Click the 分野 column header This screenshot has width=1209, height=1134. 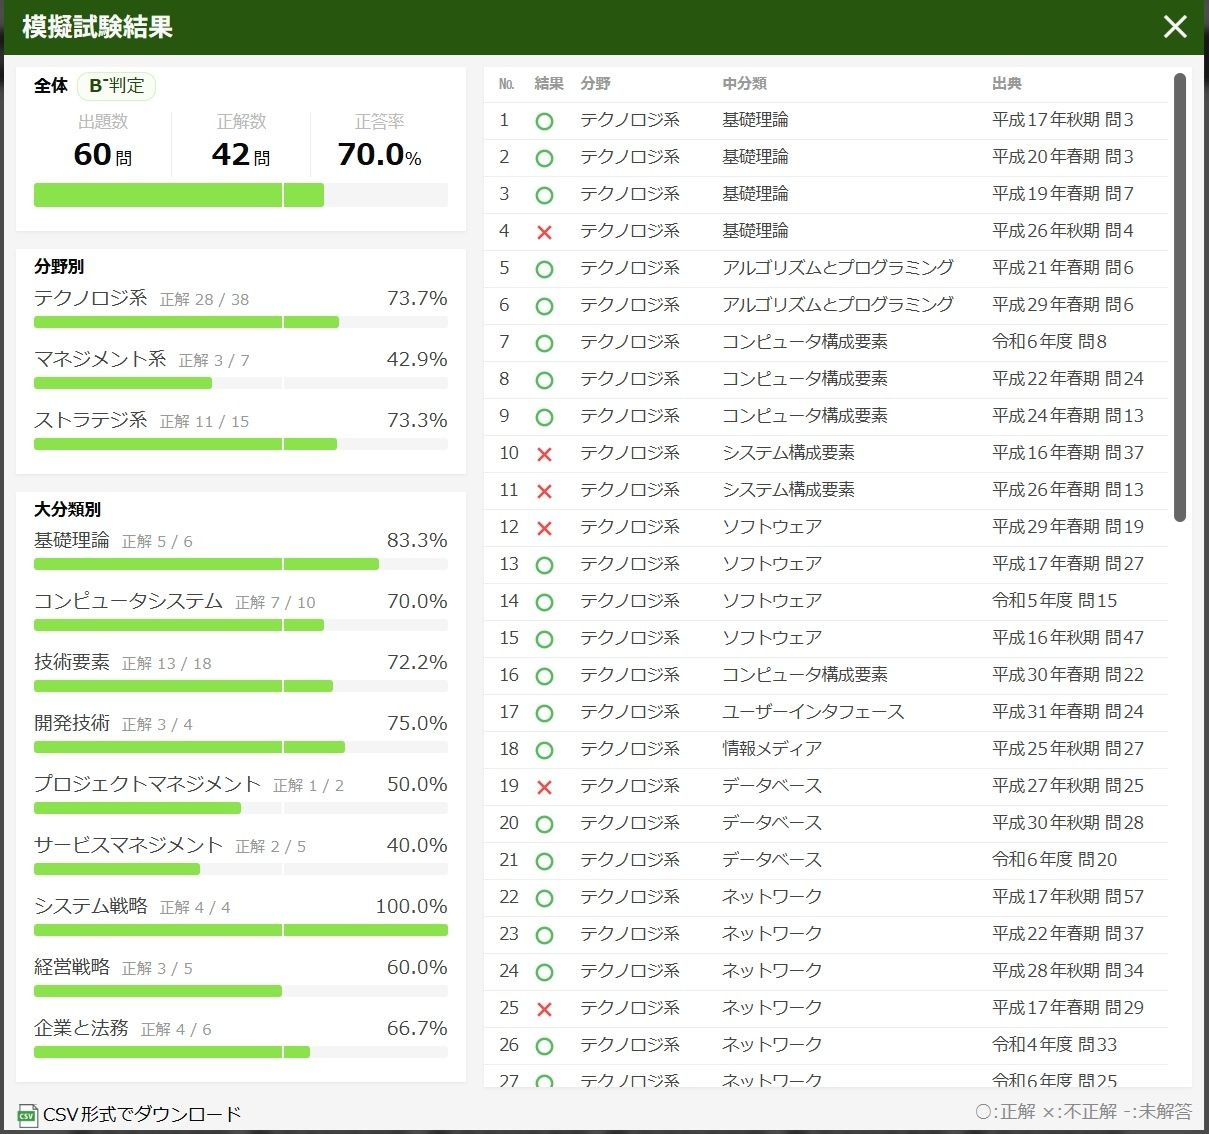click(x=595, y=84)
